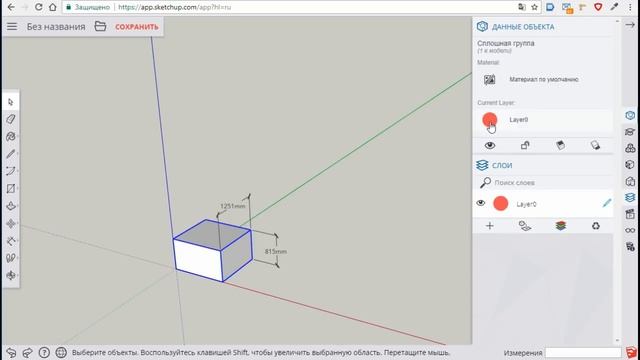Open the Components panel icon
This screenshot has height=360, width=640.
(x=630, y=148)
